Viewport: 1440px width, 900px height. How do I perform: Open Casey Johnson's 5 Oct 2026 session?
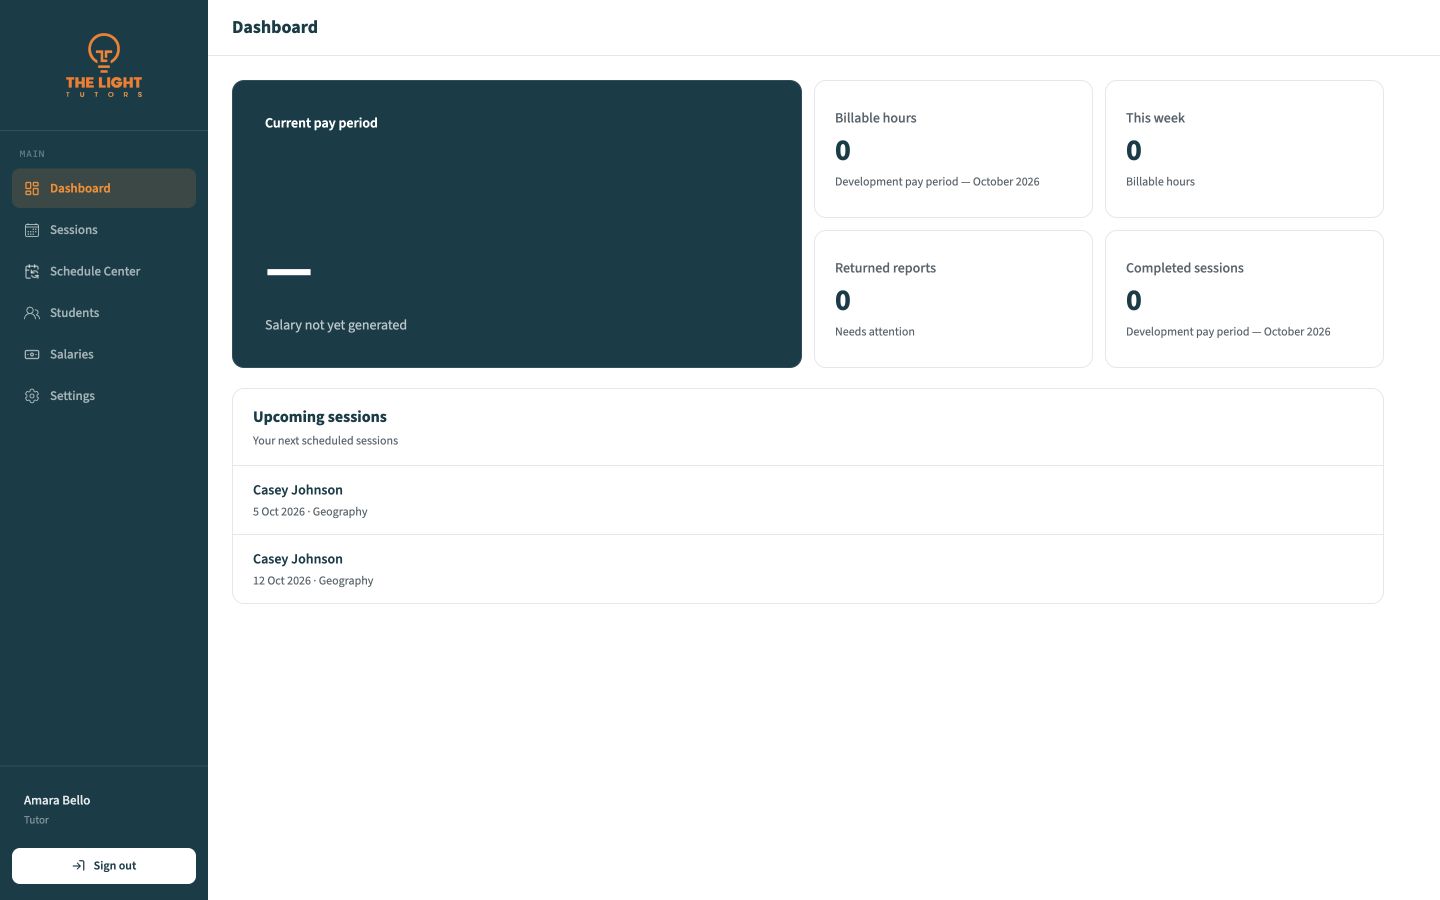point(808,500)
